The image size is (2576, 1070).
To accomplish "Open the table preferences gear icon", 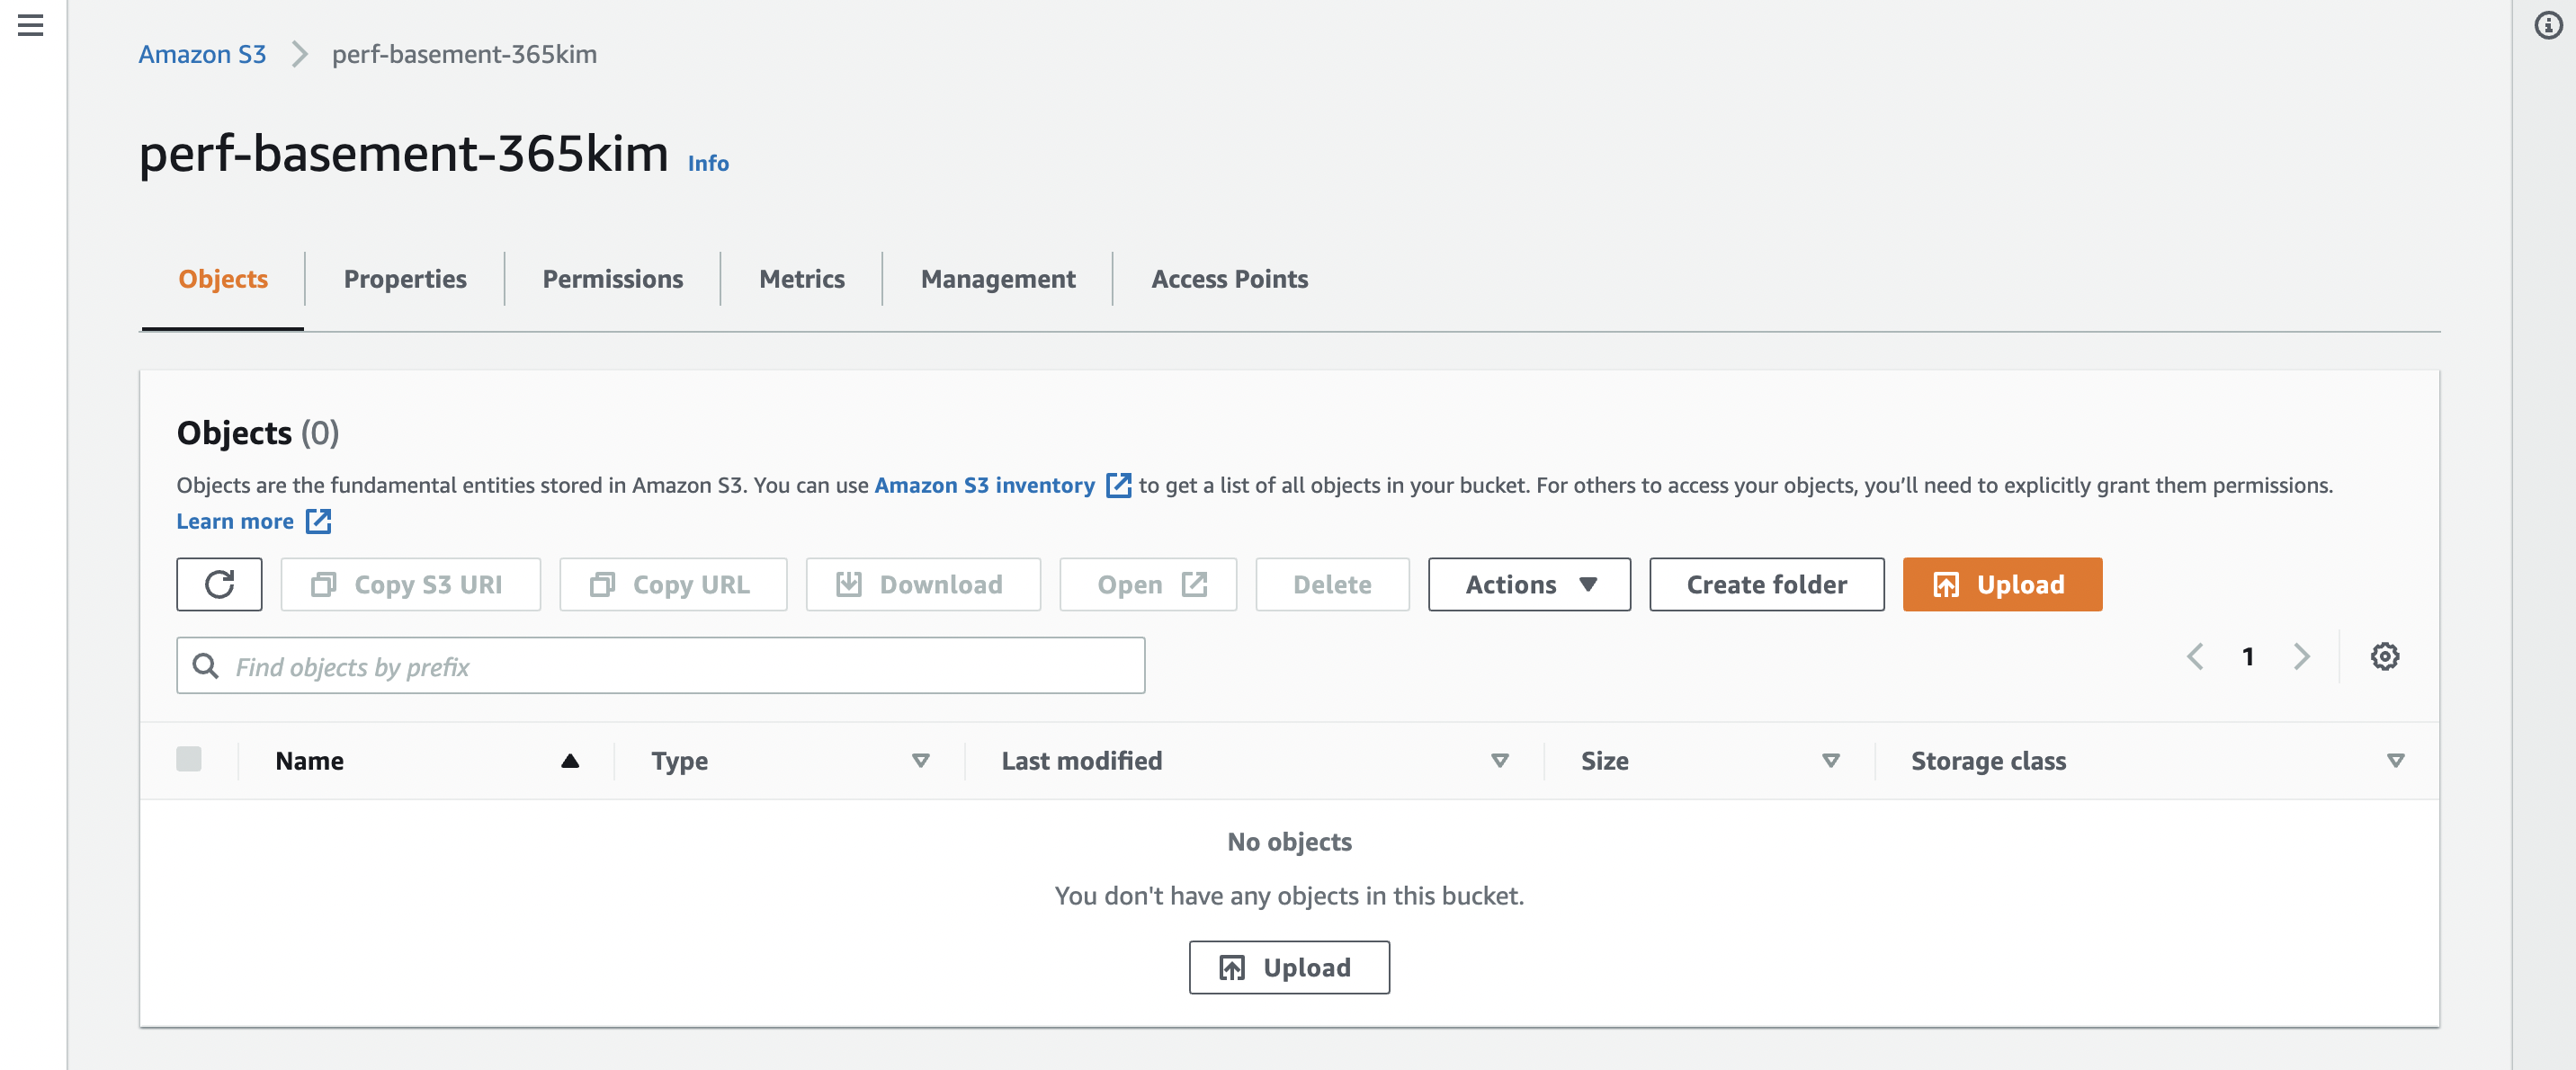I will (x=2384, y=657).
